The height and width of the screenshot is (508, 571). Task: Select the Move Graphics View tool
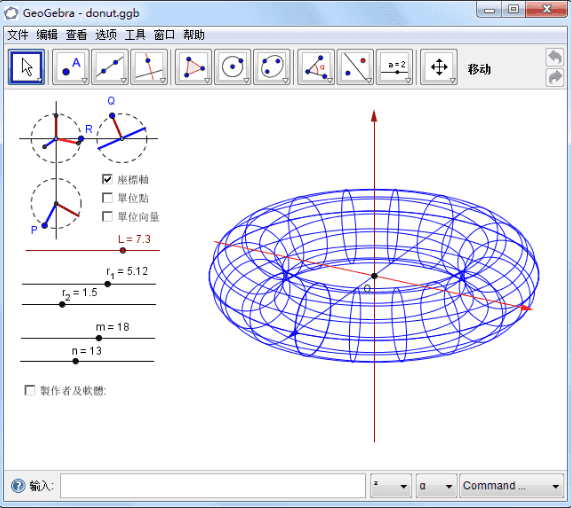[439, 67]
